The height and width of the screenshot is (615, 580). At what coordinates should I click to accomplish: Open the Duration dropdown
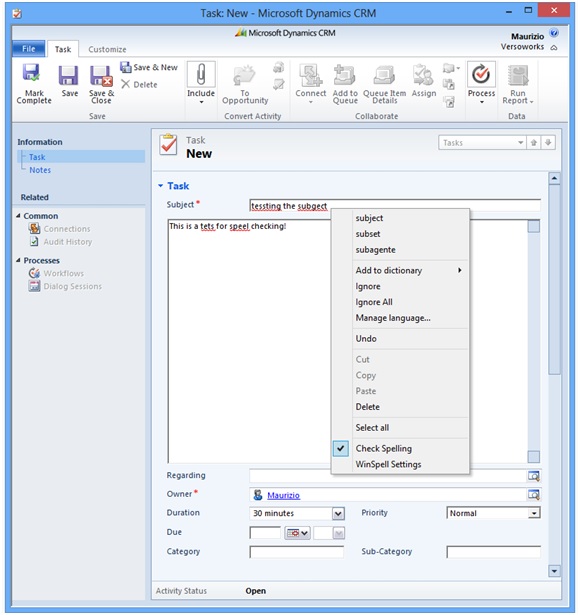pos(338,513)
